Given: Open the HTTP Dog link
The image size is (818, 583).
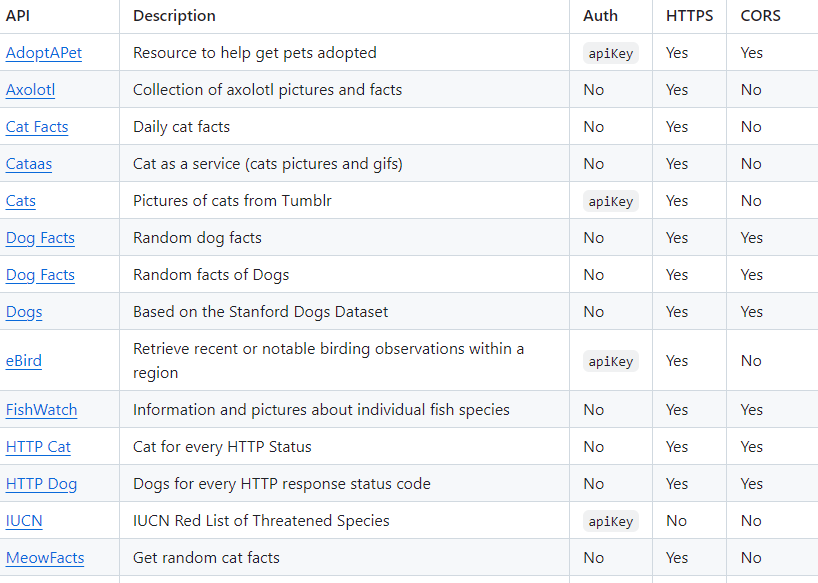Looking at the screenshot, I should [x=41, y=484].
